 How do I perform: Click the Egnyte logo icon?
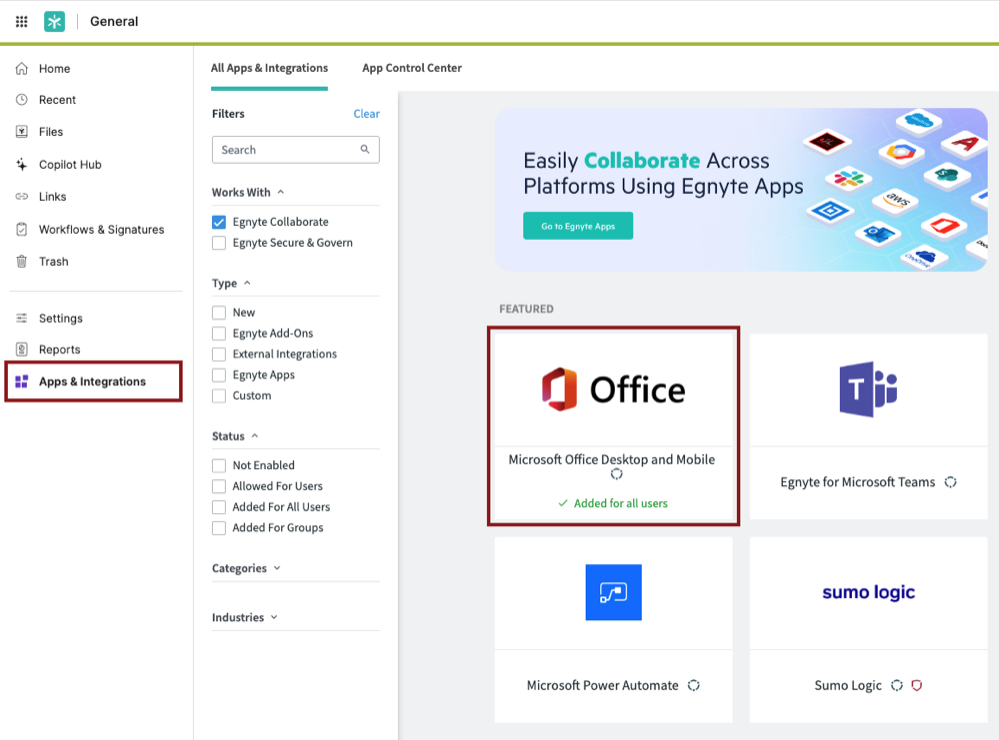click(54, 22)
